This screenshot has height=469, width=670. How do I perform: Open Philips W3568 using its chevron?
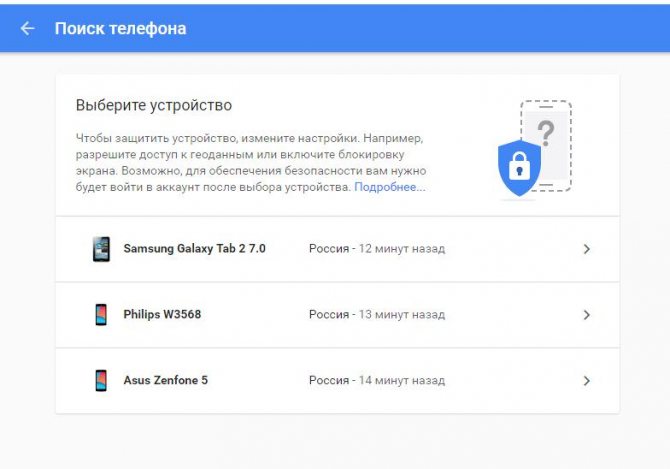click(586, 314)
